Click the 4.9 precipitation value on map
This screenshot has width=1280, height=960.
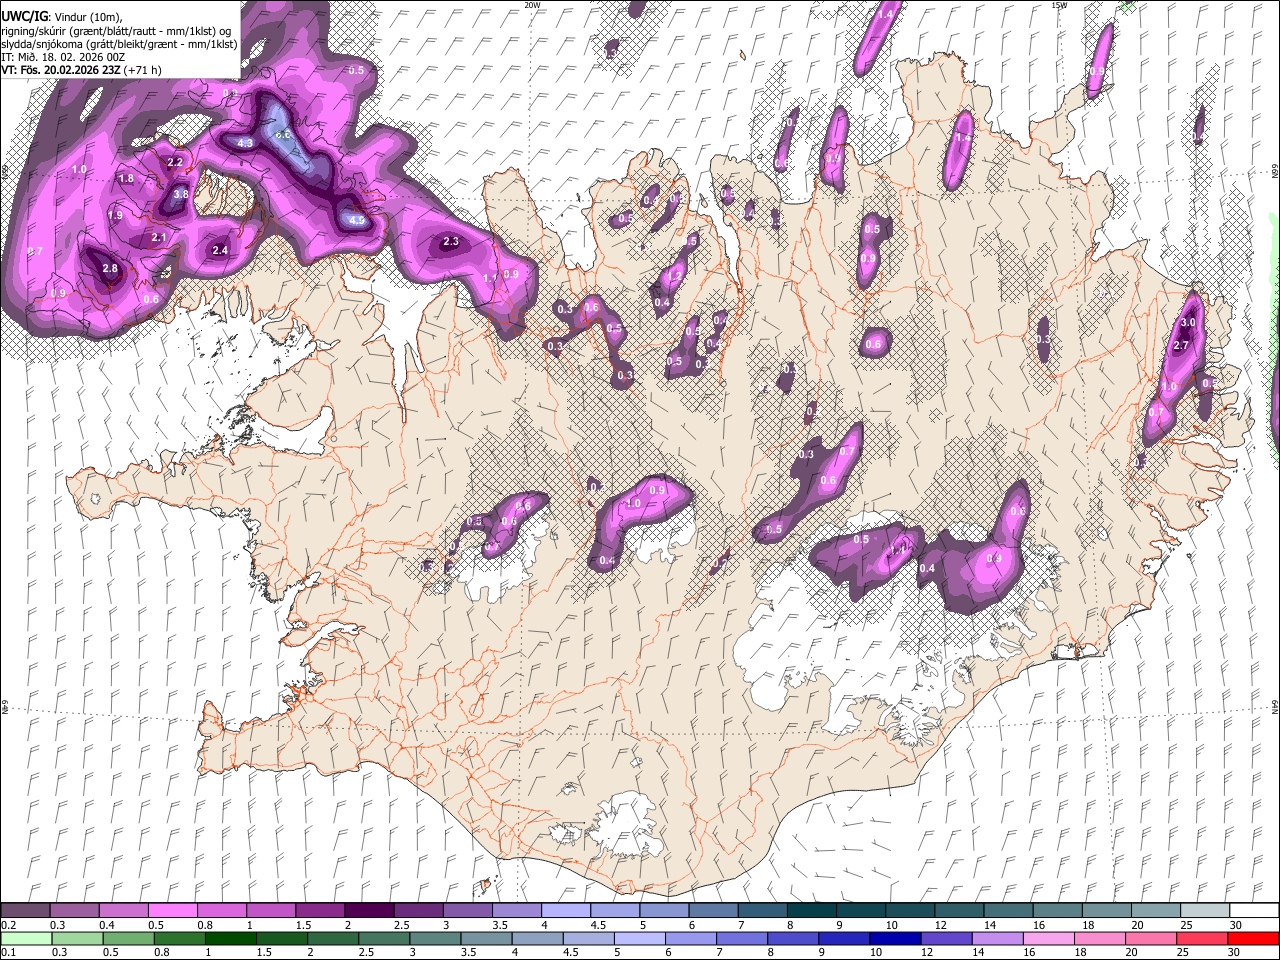coord(357,220)
